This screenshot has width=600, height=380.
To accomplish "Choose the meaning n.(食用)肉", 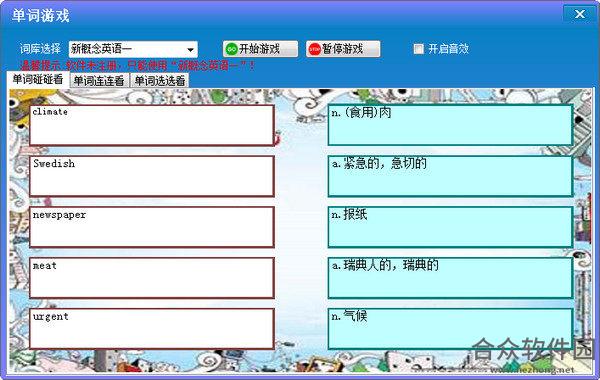I will [450, 125].
